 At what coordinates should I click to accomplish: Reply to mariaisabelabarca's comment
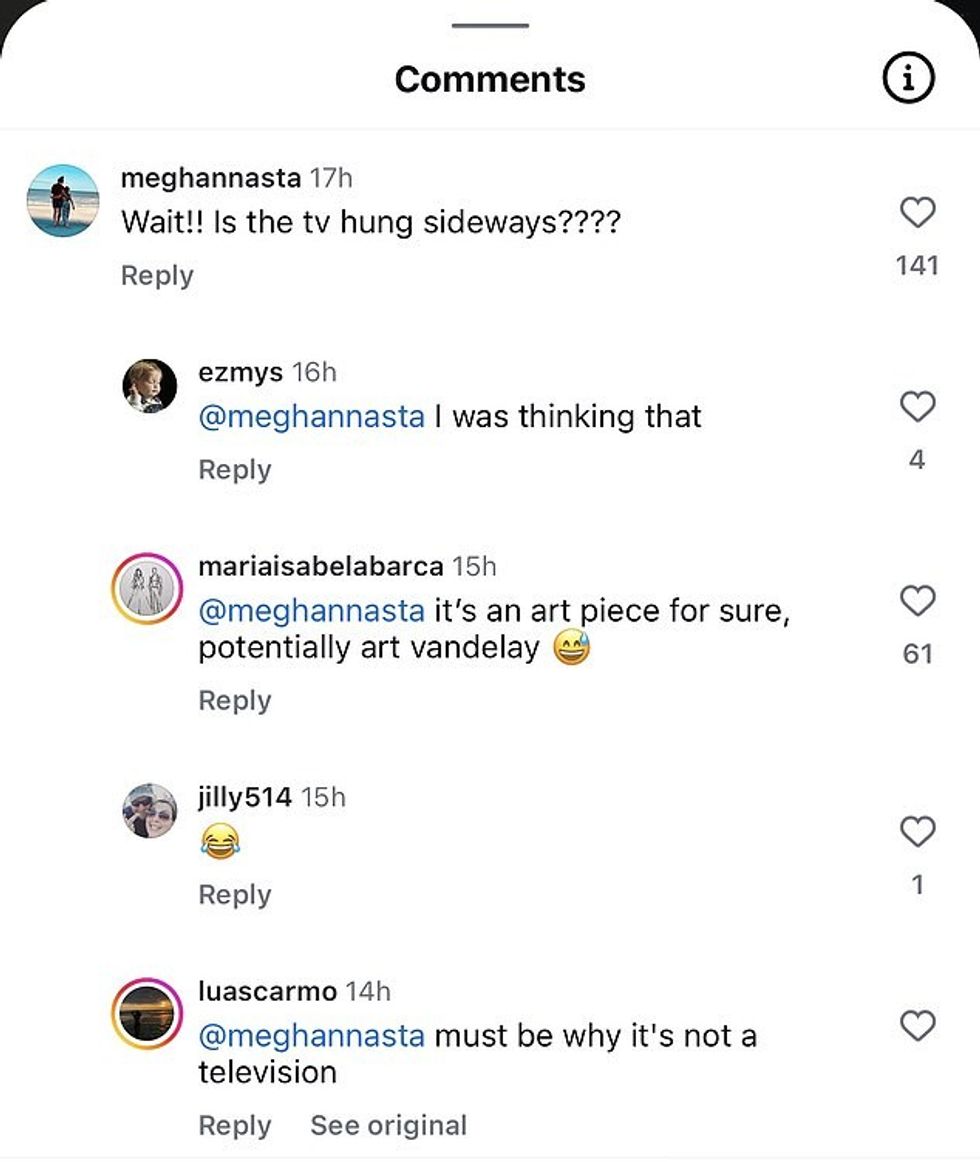point(235,701)
